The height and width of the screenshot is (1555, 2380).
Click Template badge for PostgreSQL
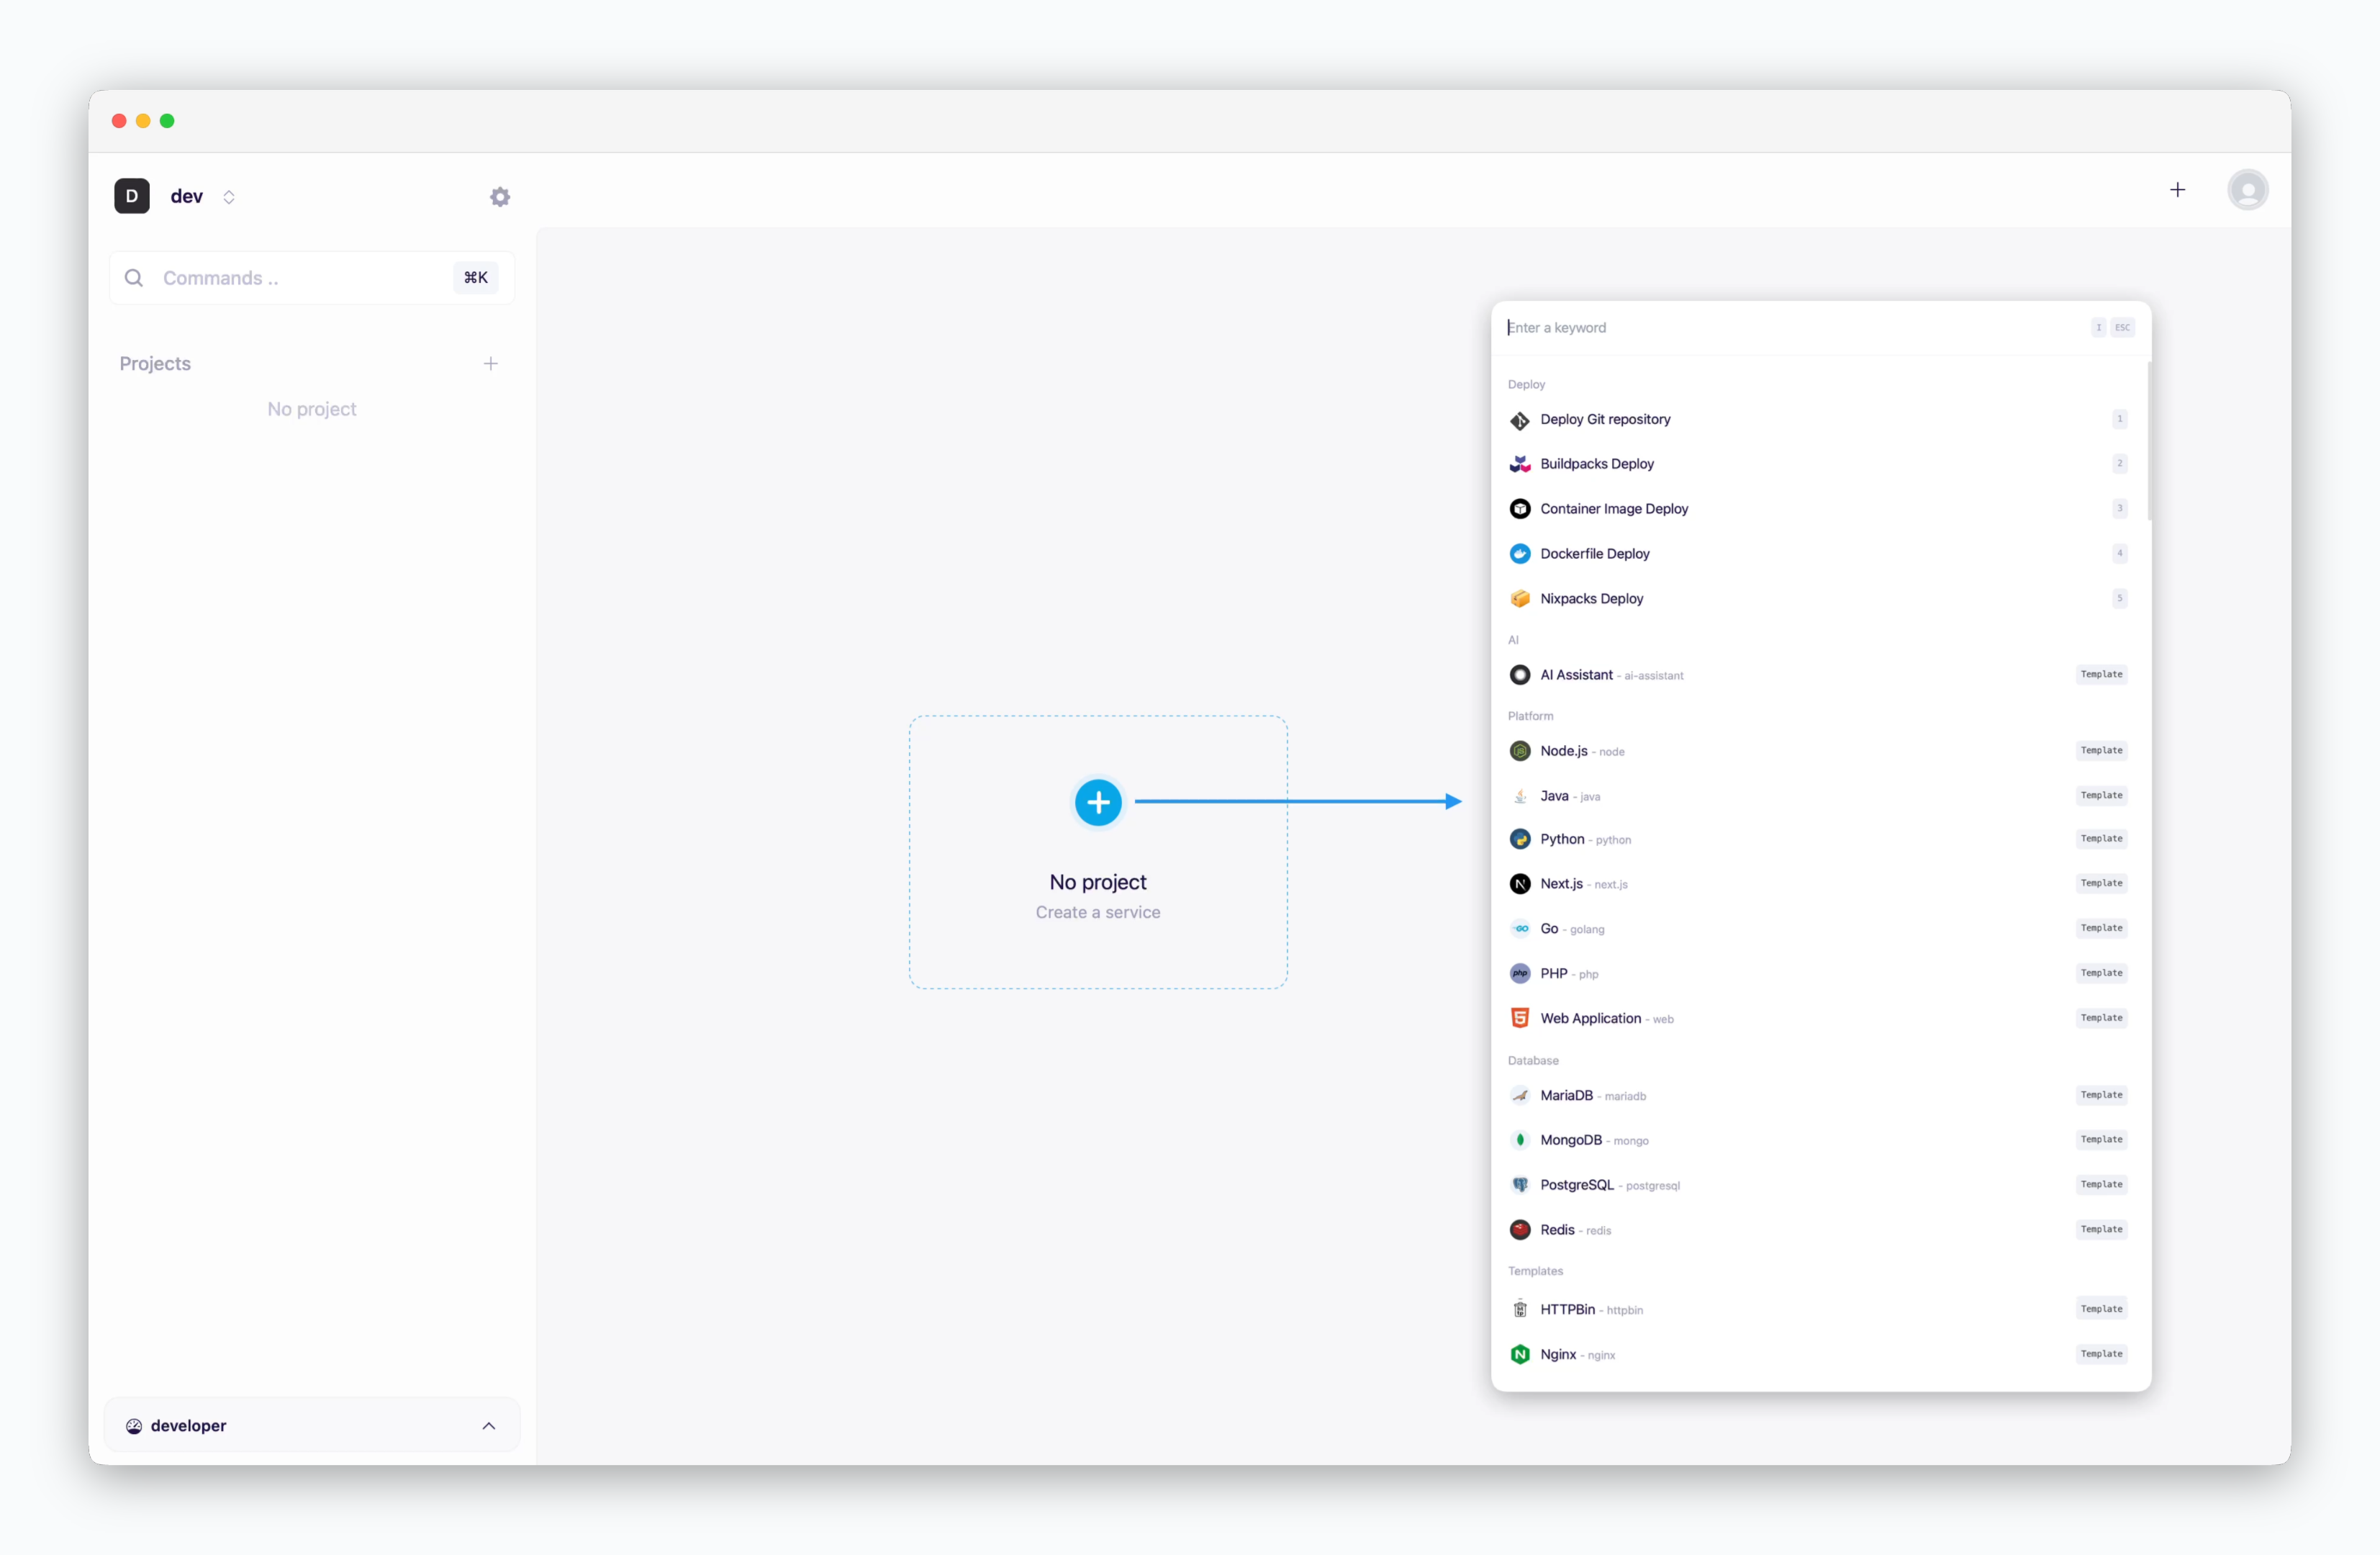click(x=2101, y=1185)
